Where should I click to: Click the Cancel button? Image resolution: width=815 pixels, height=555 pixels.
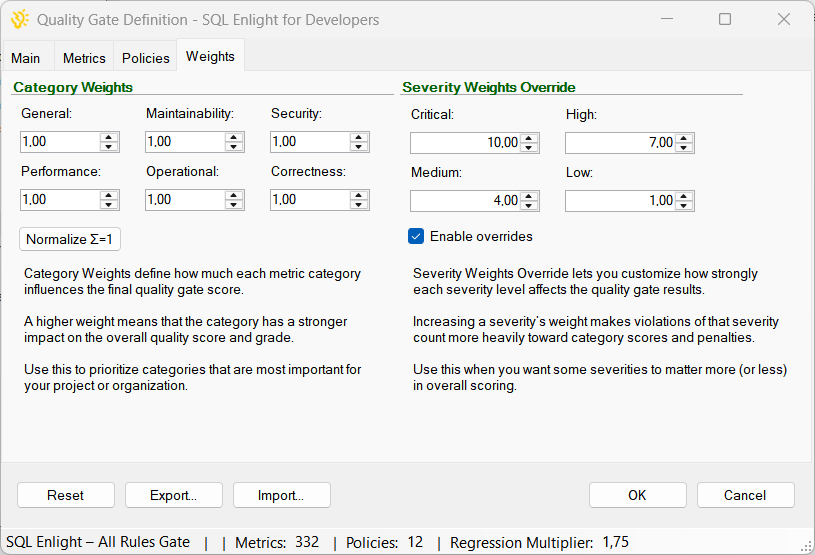[745, 495]
